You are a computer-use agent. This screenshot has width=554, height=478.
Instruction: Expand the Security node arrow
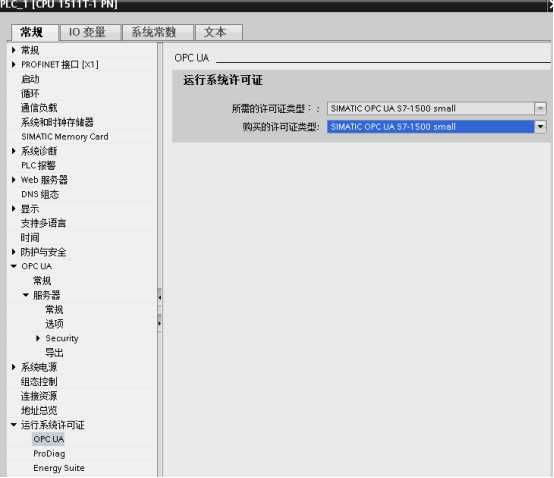pyautogui.click(x=37, y=338)
